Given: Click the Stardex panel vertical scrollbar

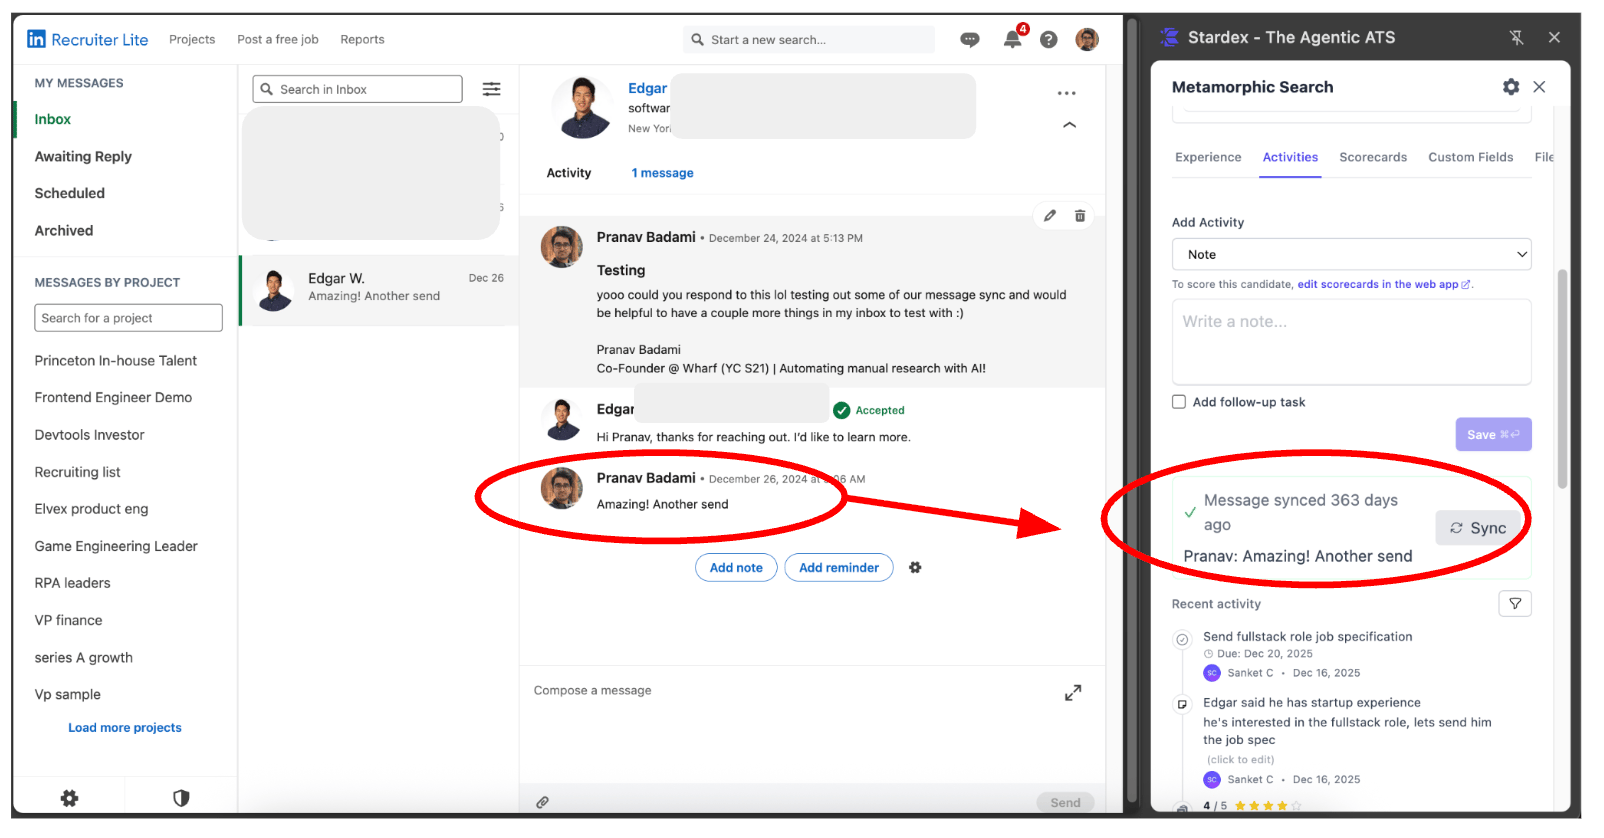Looking at the screenshot, I should click(1562, 378).
